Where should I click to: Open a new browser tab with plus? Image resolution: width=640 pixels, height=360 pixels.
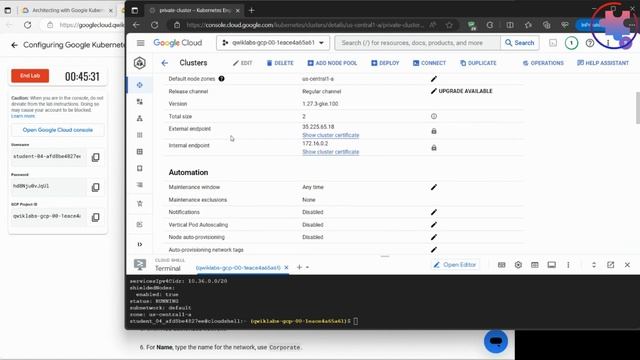(251, 10)
